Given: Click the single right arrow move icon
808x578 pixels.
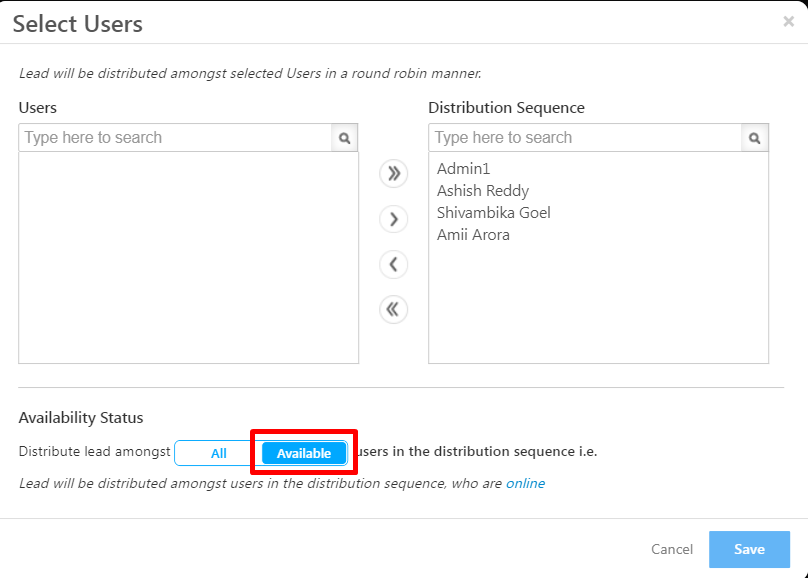Looking at the screenshot, I should [x=394, y=219].
